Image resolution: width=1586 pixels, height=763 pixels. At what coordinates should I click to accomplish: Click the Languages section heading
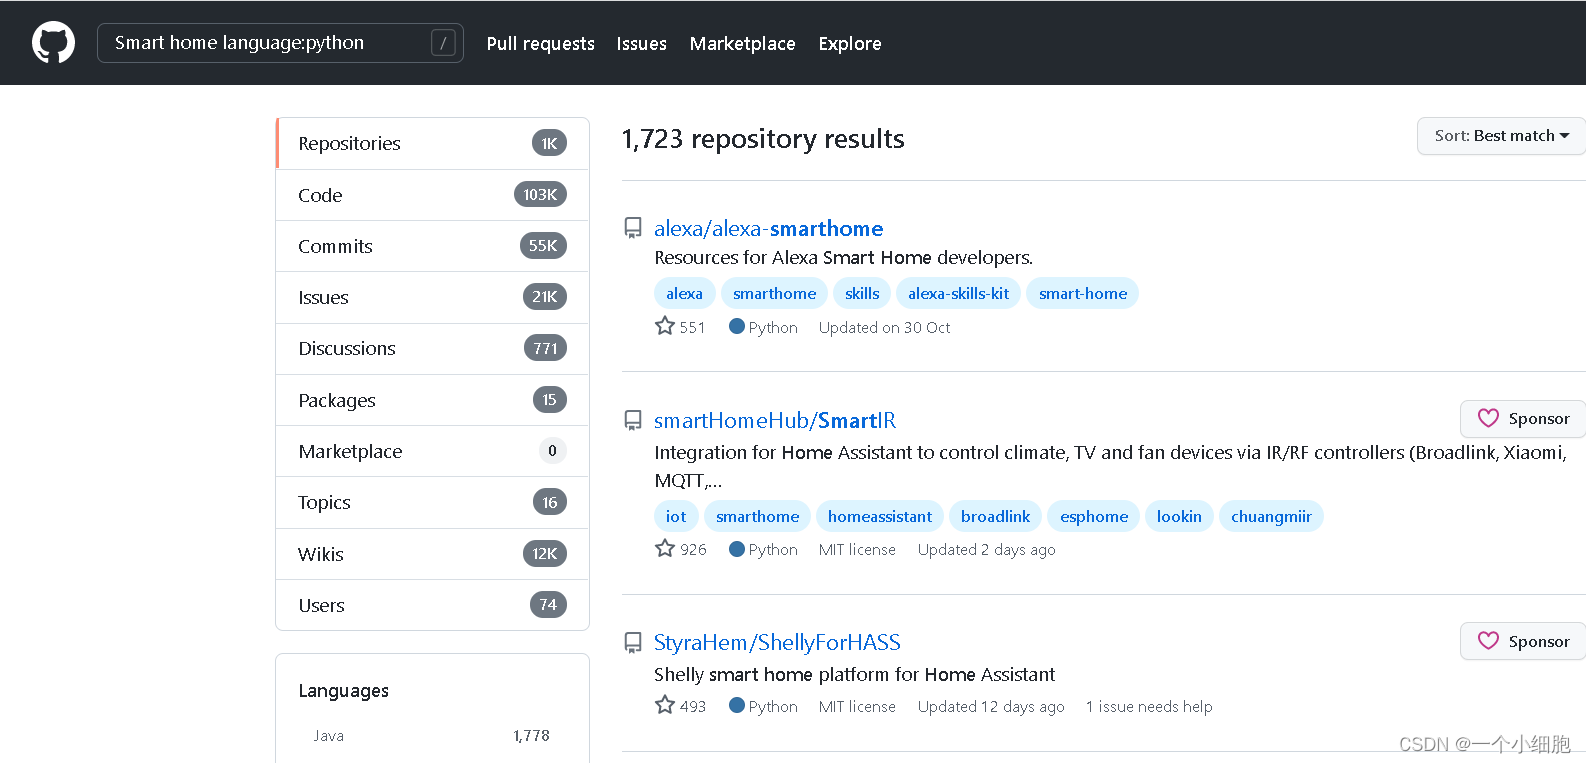pos(343,691)
